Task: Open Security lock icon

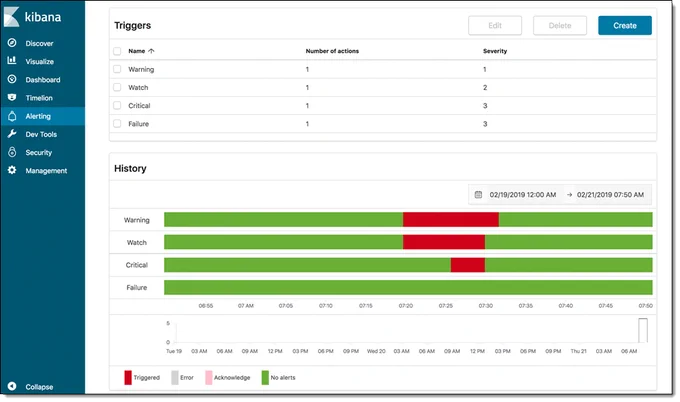Action: coord(12,152)
